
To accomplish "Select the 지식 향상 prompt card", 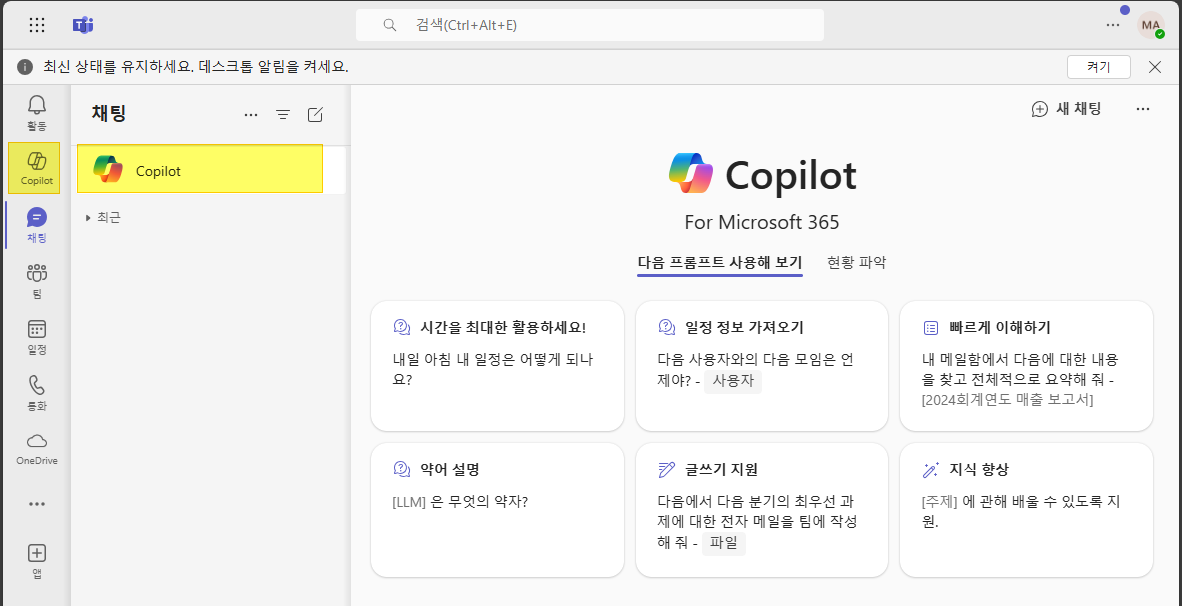I will pos(1026,510).
